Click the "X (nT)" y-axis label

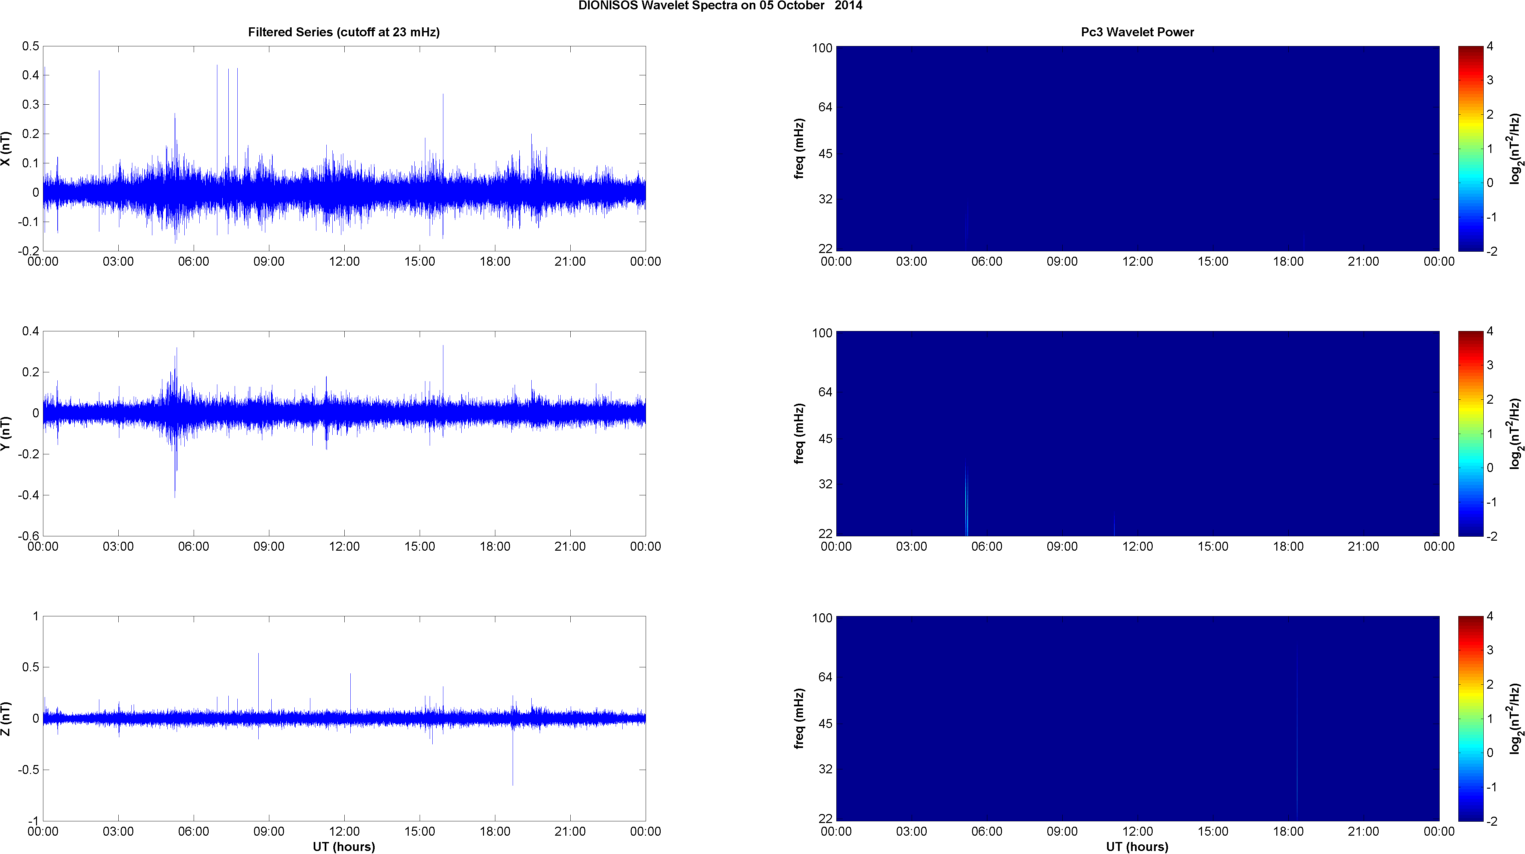pyautogui.click(x=7, y=149)
